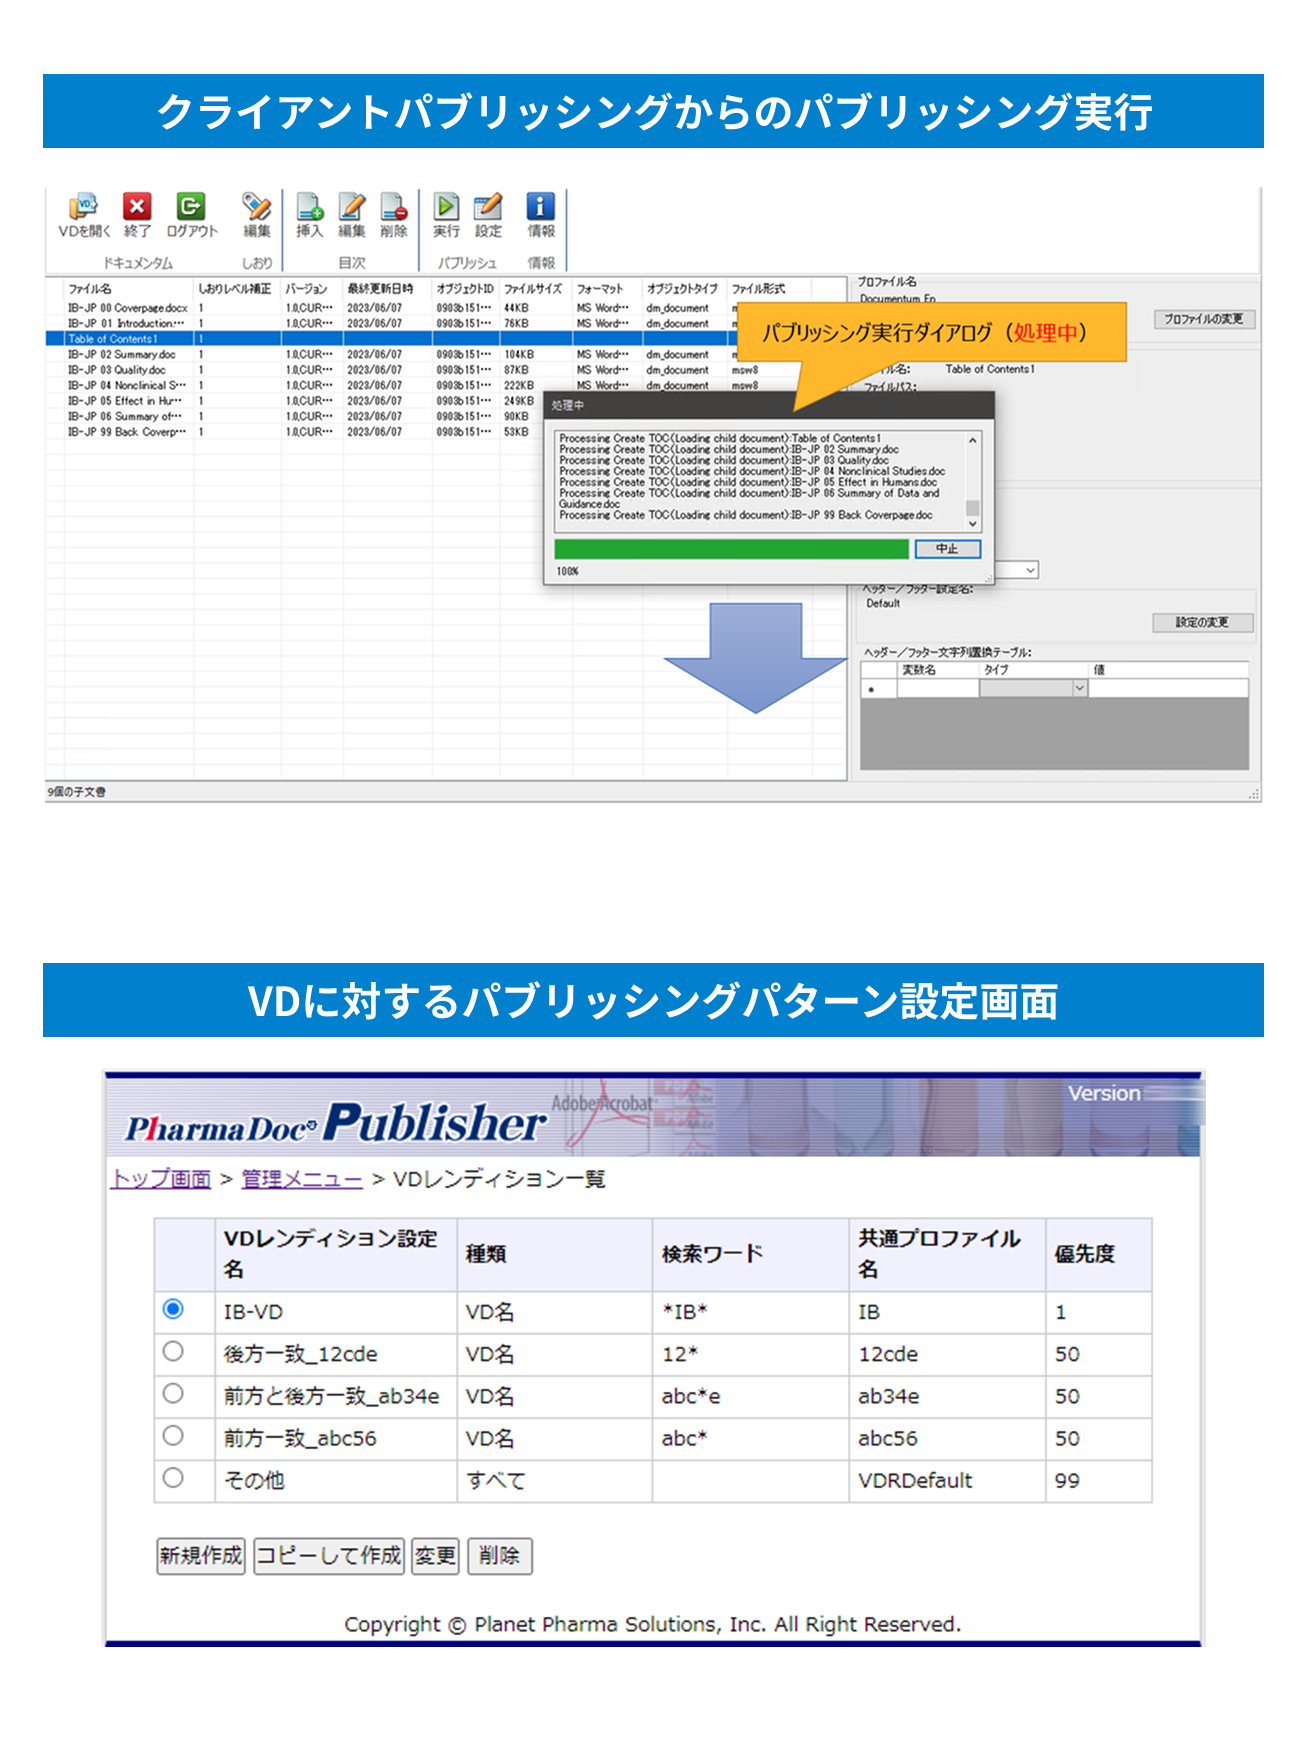Image resolution: width=1308 pixels, height=1753 pixels.
Task: Click the 削除 delete icon in 目次 group
Action: [394, 207]
